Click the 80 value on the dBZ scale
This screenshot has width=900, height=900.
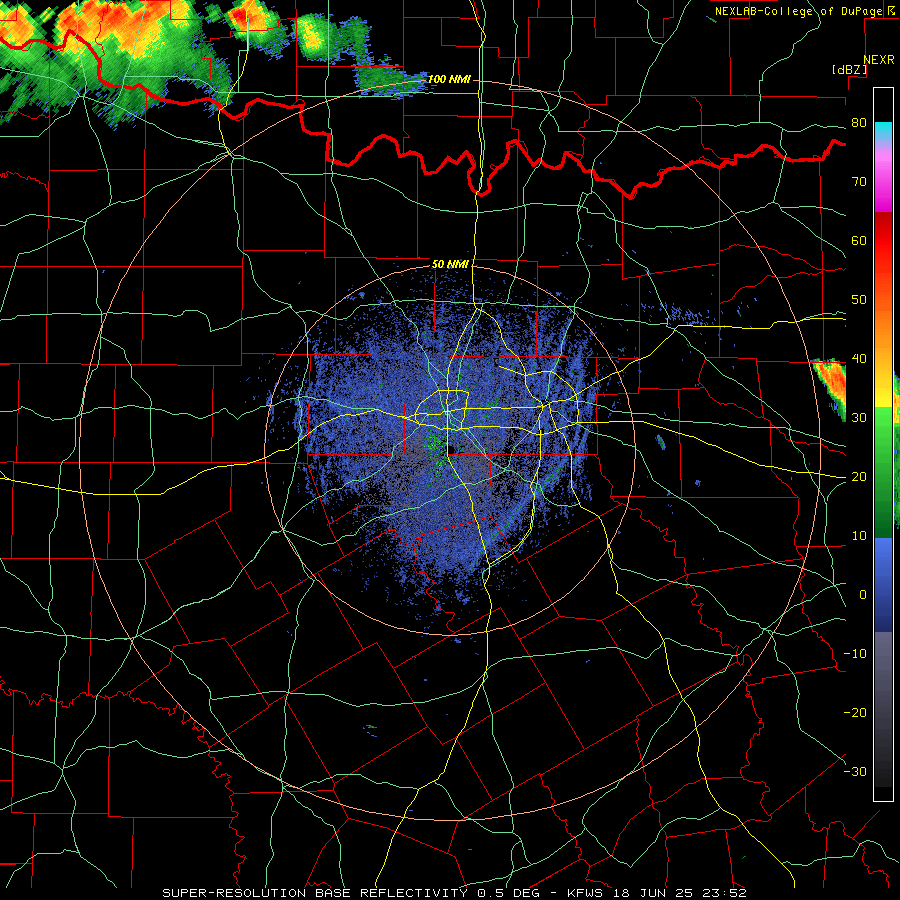[859, 123]
